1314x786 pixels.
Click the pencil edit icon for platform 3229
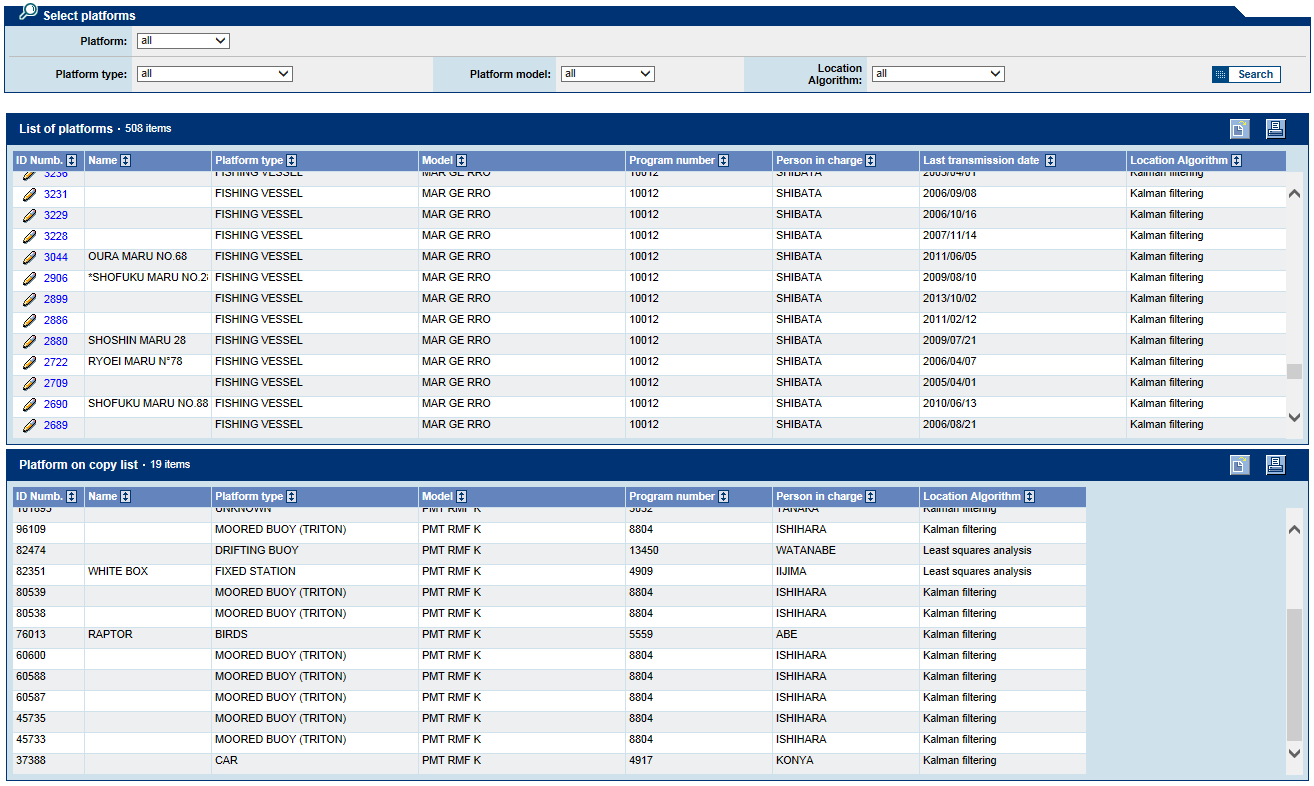coord(29,215)
